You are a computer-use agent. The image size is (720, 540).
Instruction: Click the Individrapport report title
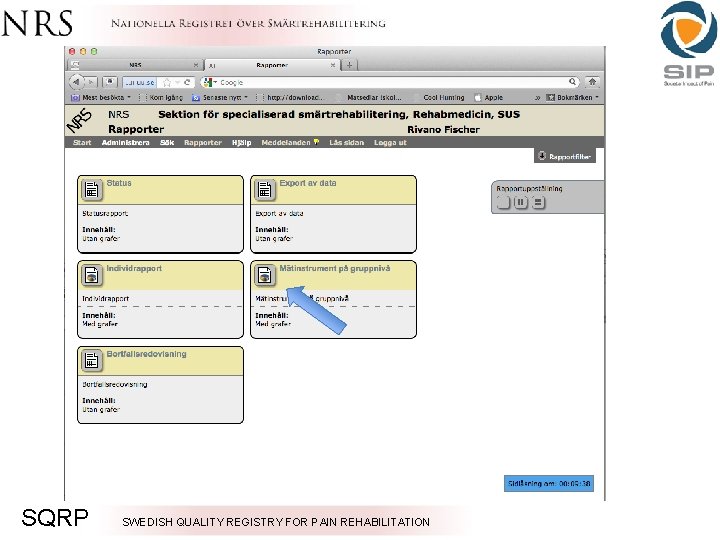point(134,268)
